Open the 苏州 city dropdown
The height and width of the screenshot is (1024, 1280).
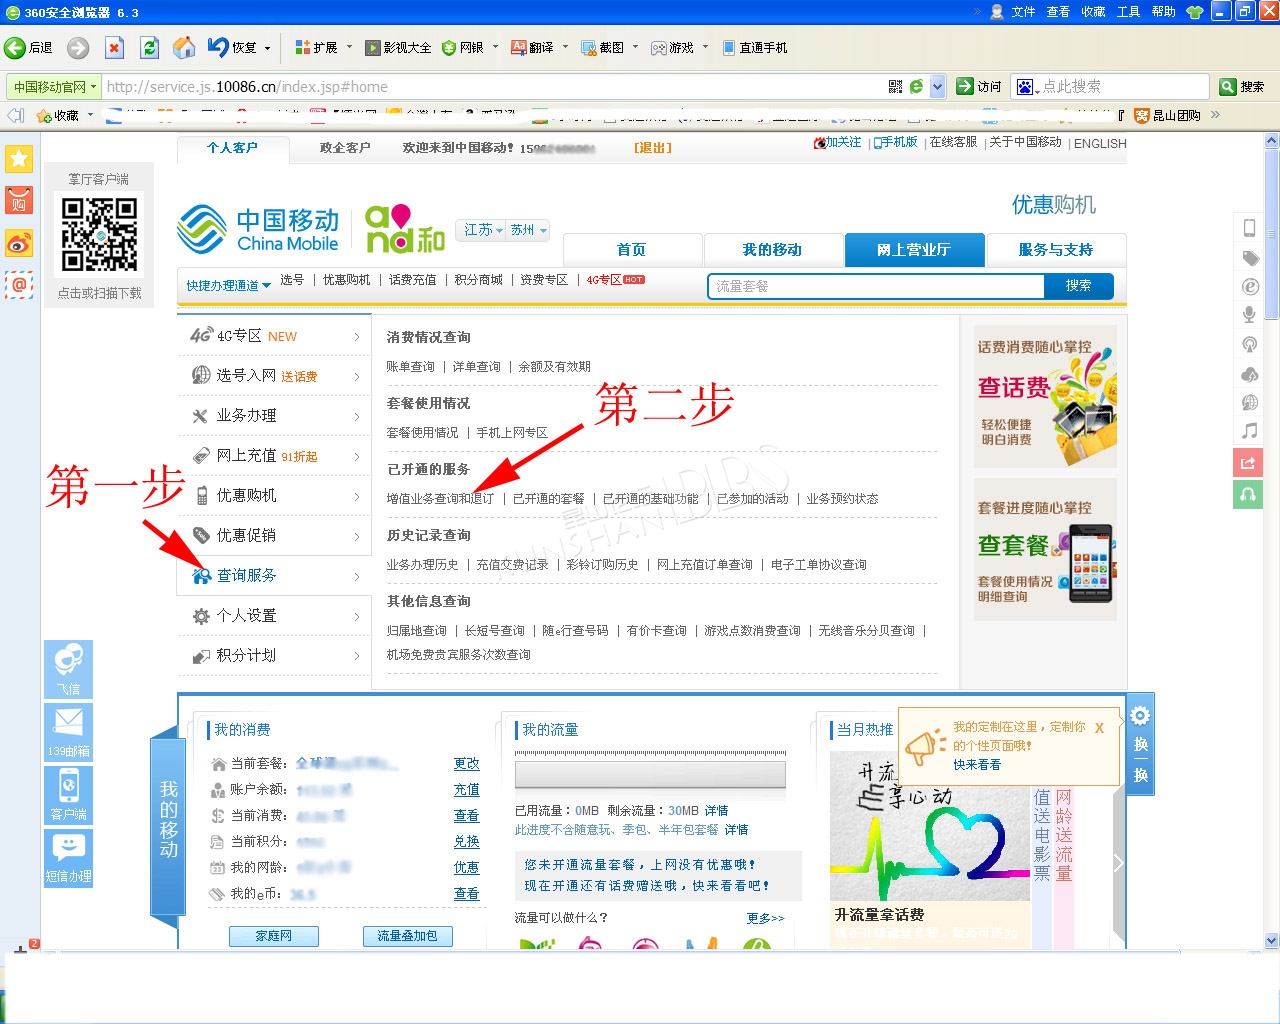(529, 230)
